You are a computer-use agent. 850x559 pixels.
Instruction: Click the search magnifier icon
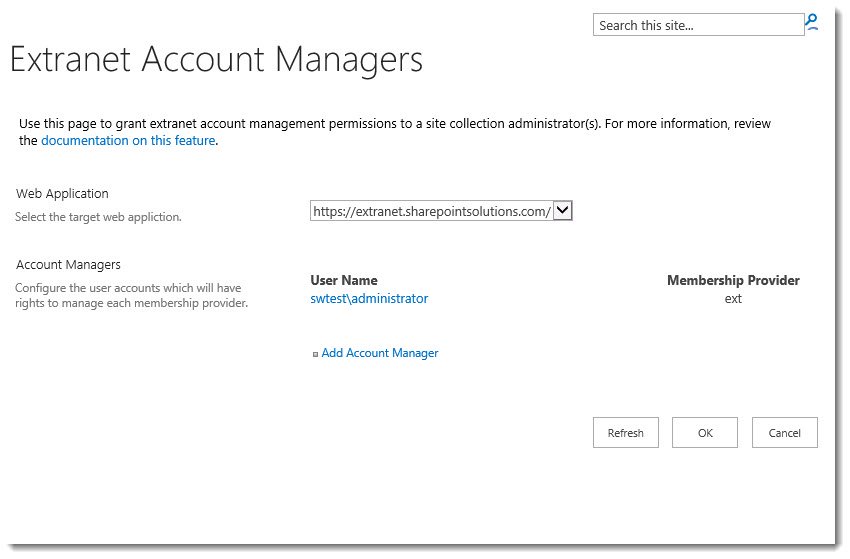pyautogui.click(x=812, y=23)
